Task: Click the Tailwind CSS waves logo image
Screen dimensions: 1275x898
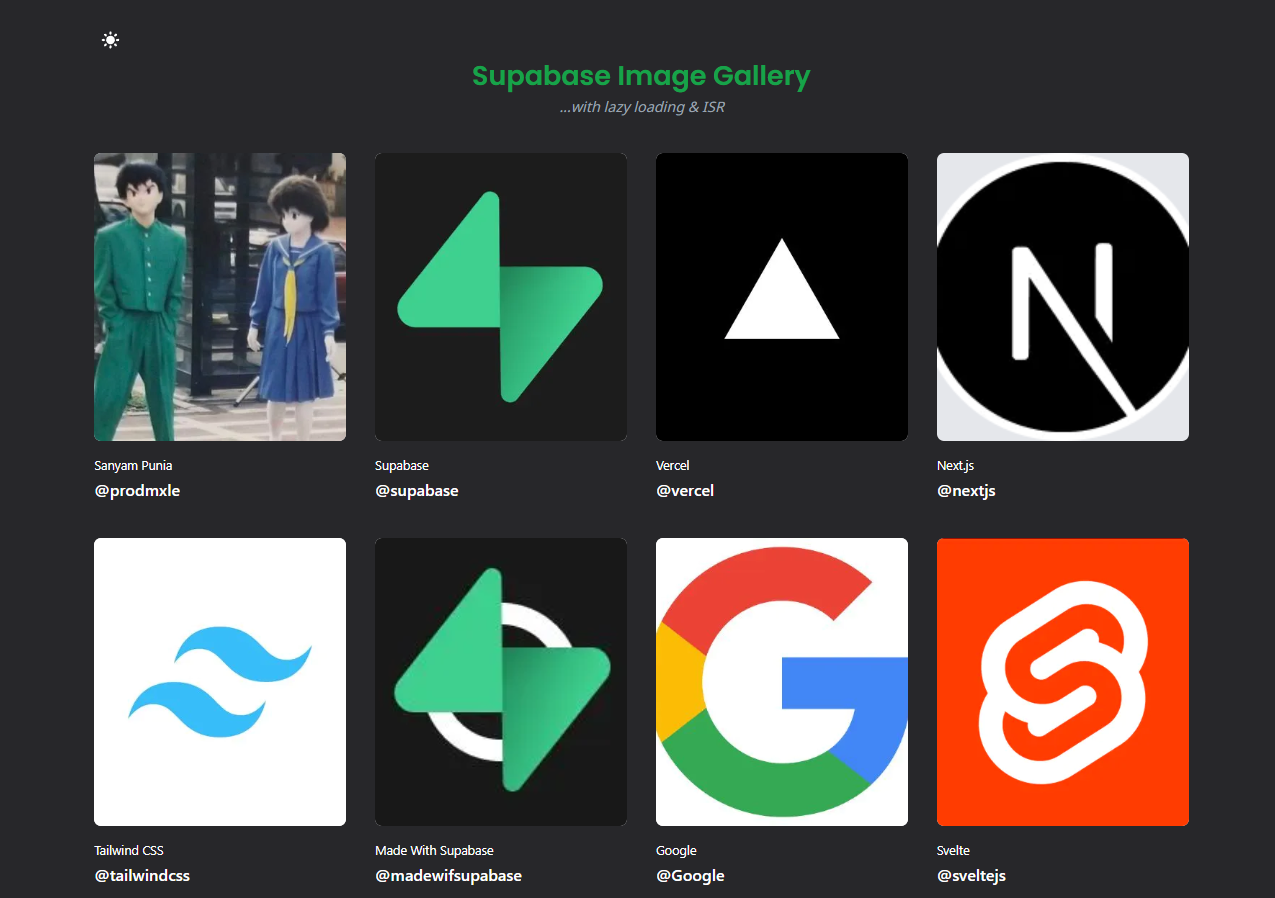Action: (219, 681)
